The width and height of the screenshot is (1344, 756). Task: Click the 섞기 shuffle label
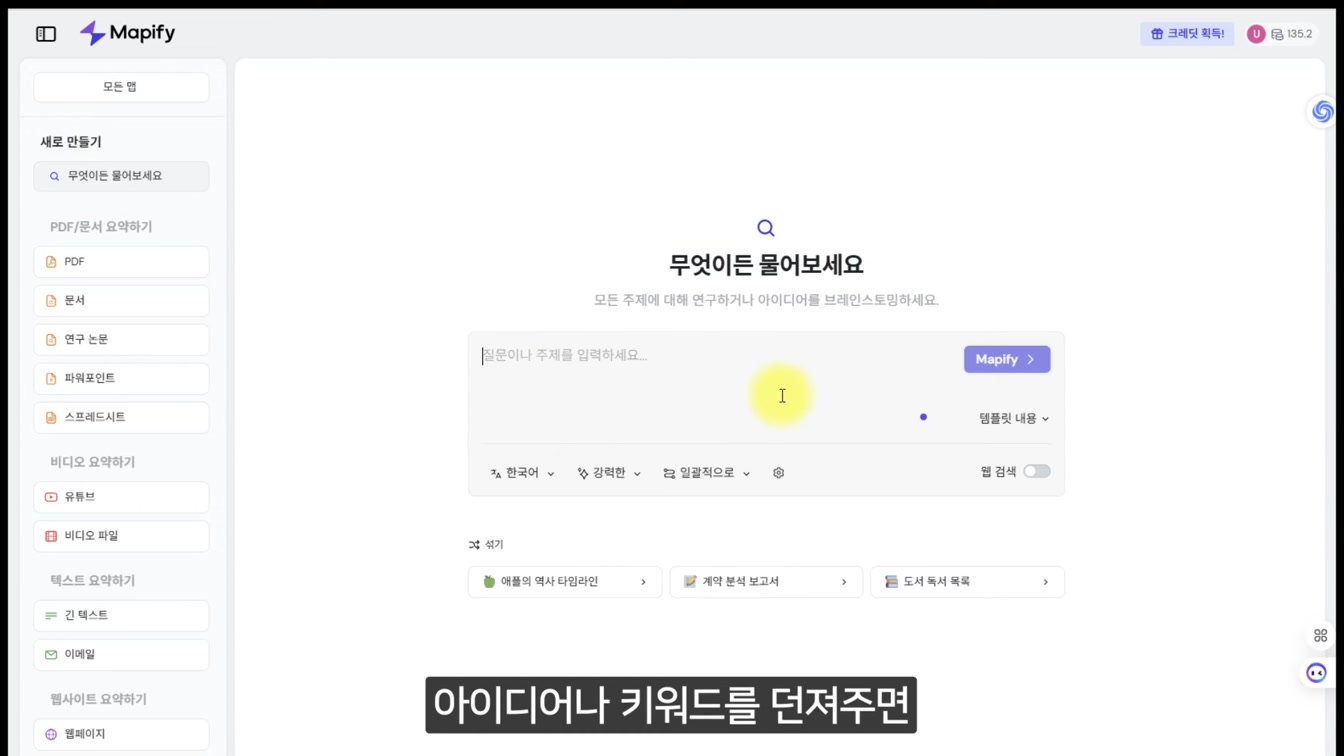coord(494,545)
